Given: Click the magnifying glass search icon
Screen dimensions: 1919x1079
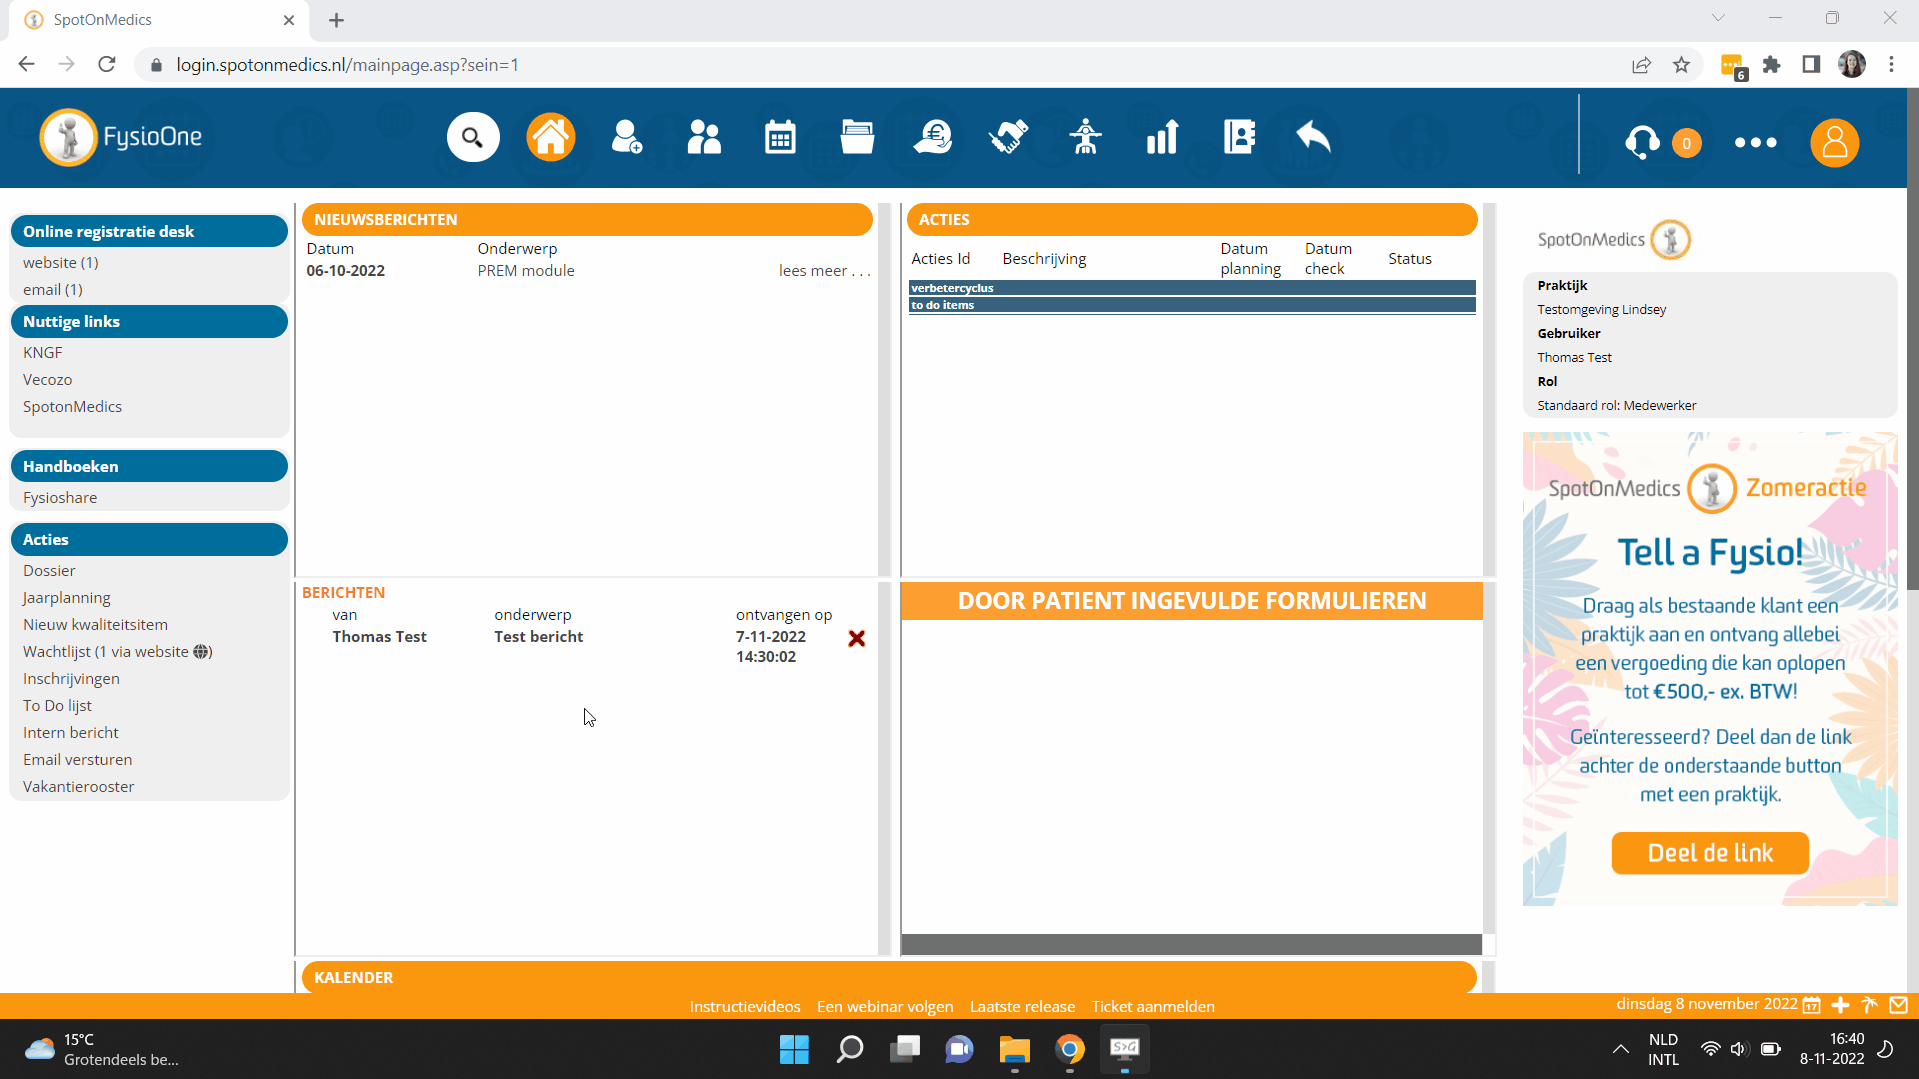Looking at the screenshot, I should (x=473, y=138).
